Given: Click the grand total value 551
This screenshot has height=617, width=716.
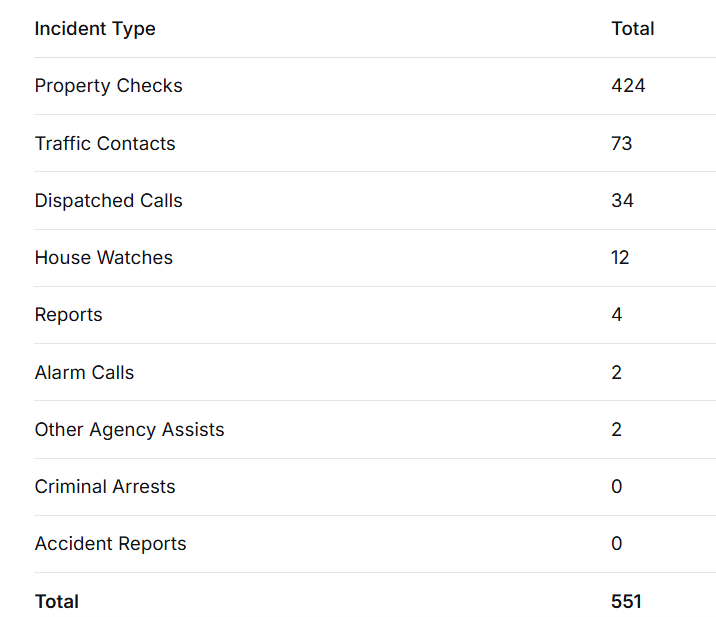Looking at the screenshot, I should pos(626,602).
